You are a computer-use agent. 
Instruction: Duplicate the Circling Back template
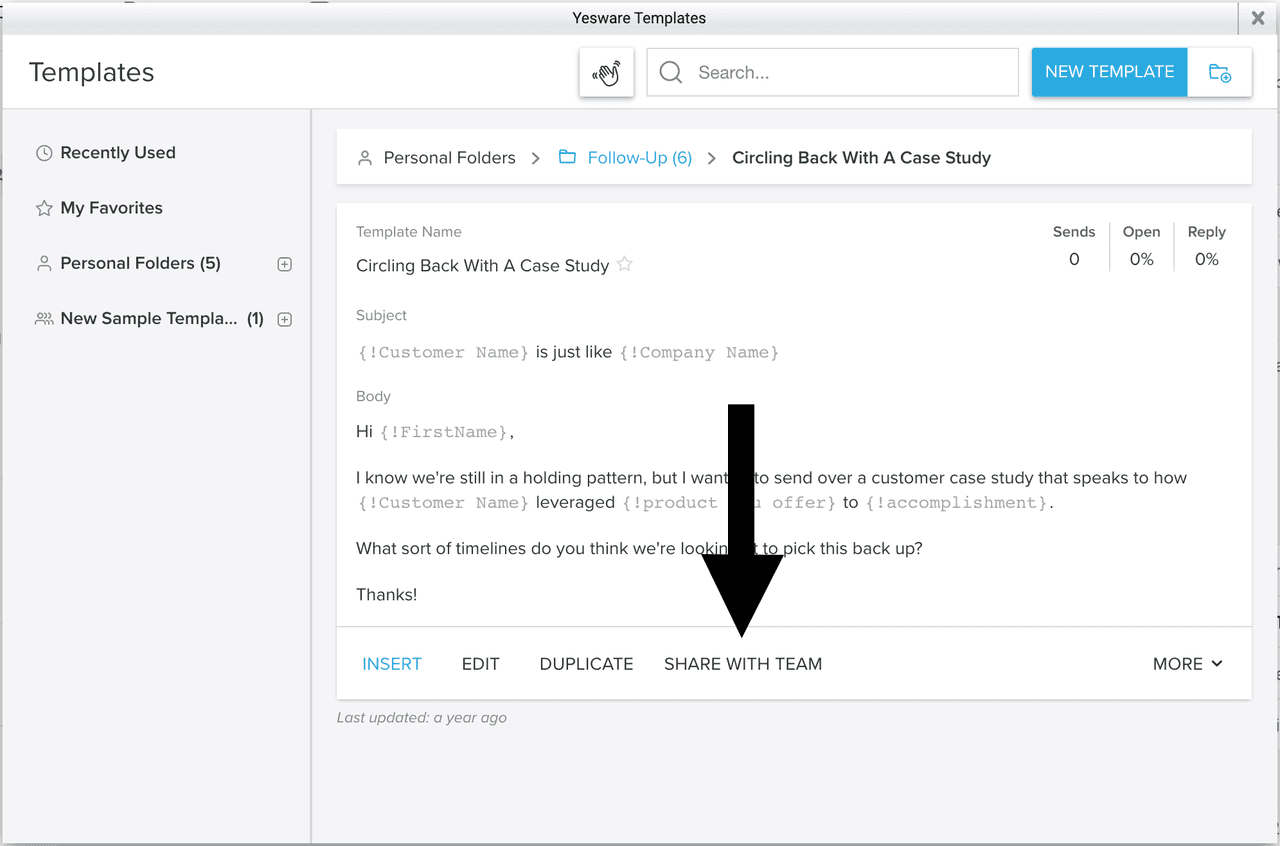point(586,664)
